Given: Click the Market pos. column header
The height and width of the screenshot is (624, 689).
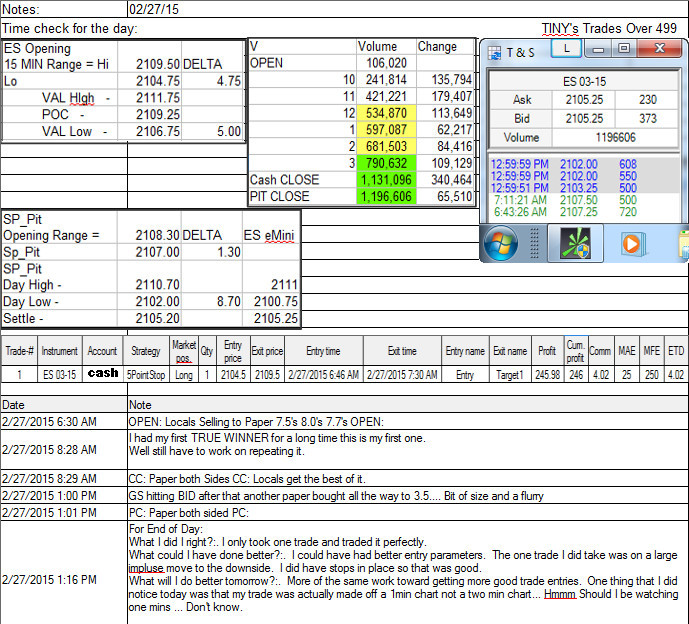Looking at the screenshot, I should 184,351.
